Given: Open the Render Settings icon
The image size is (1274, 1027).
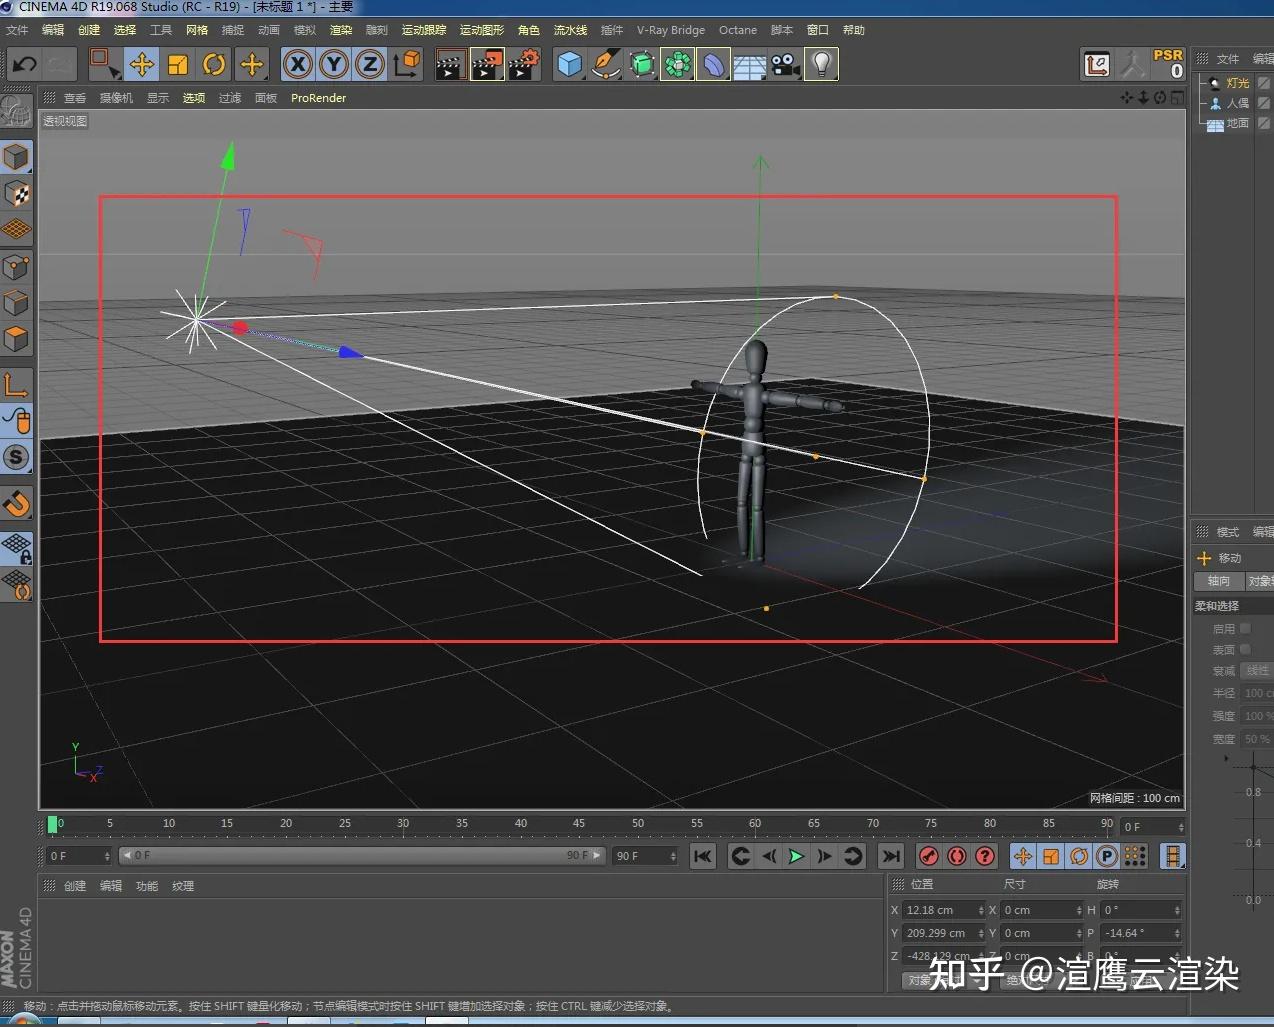Looking at the screenshot, I should pyautogui.click(x=524, y=64).
